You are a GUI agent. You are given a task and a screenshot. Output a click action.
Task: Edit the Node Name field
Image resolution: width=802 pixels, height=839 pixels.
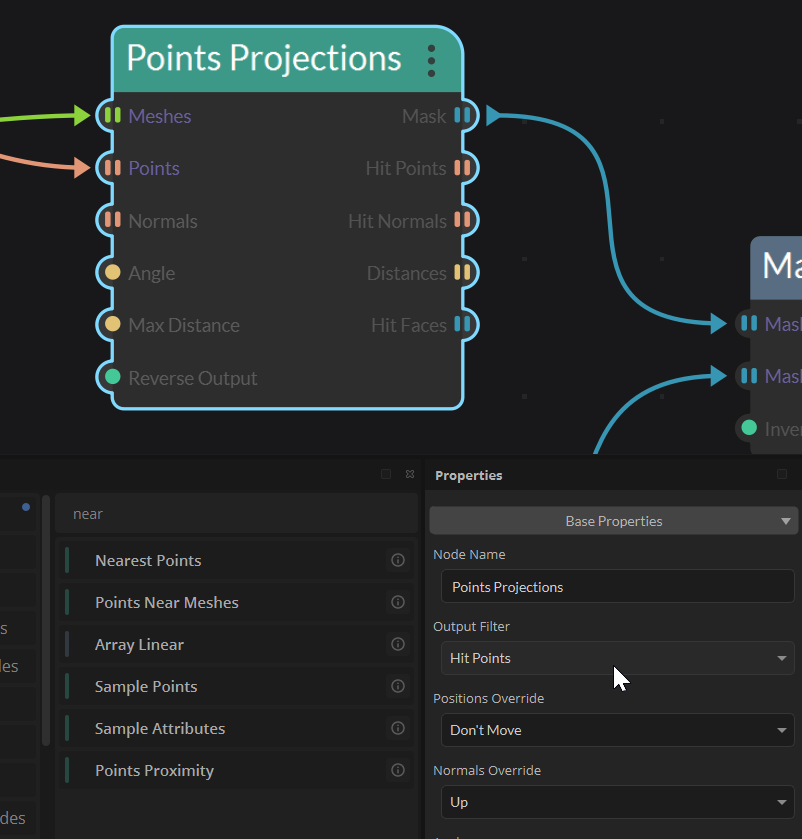coord(617,586)
